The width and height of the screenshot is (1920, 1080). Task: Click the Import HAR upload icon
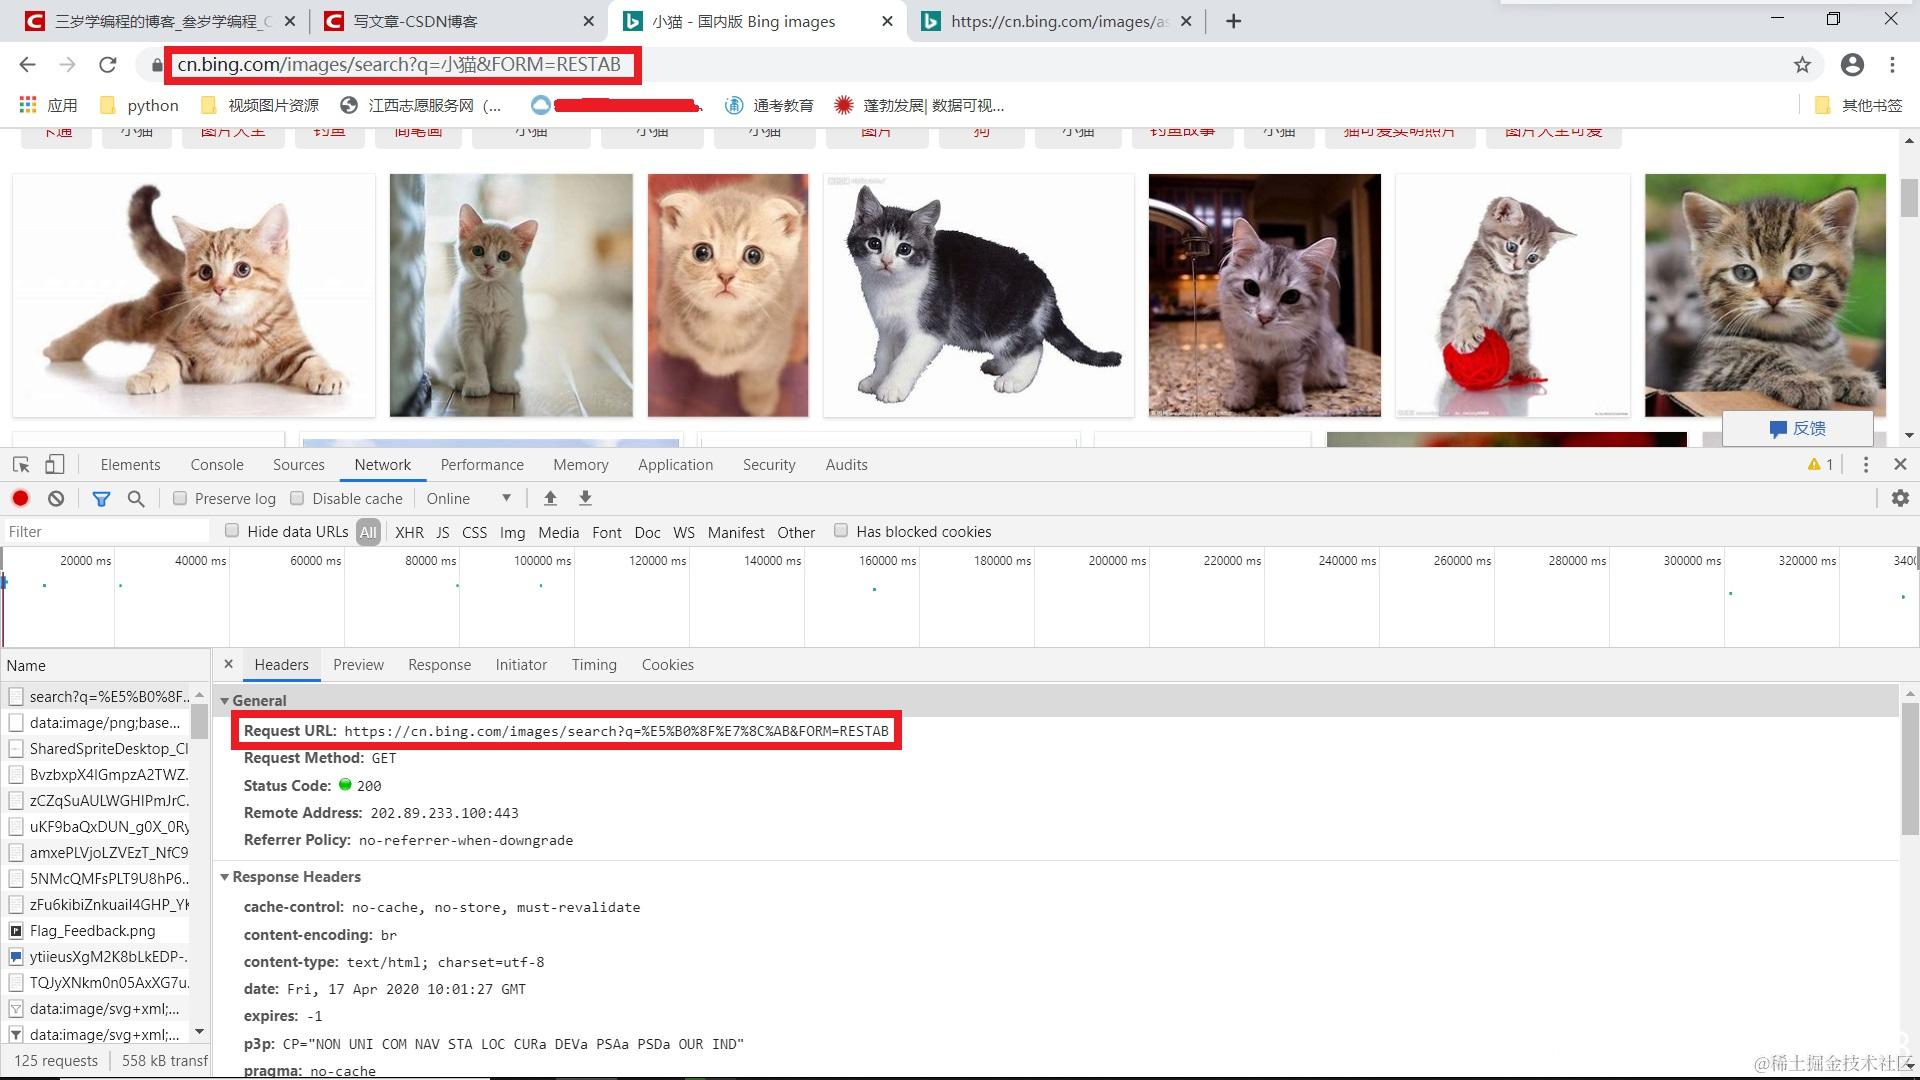[x=550, y=498]
